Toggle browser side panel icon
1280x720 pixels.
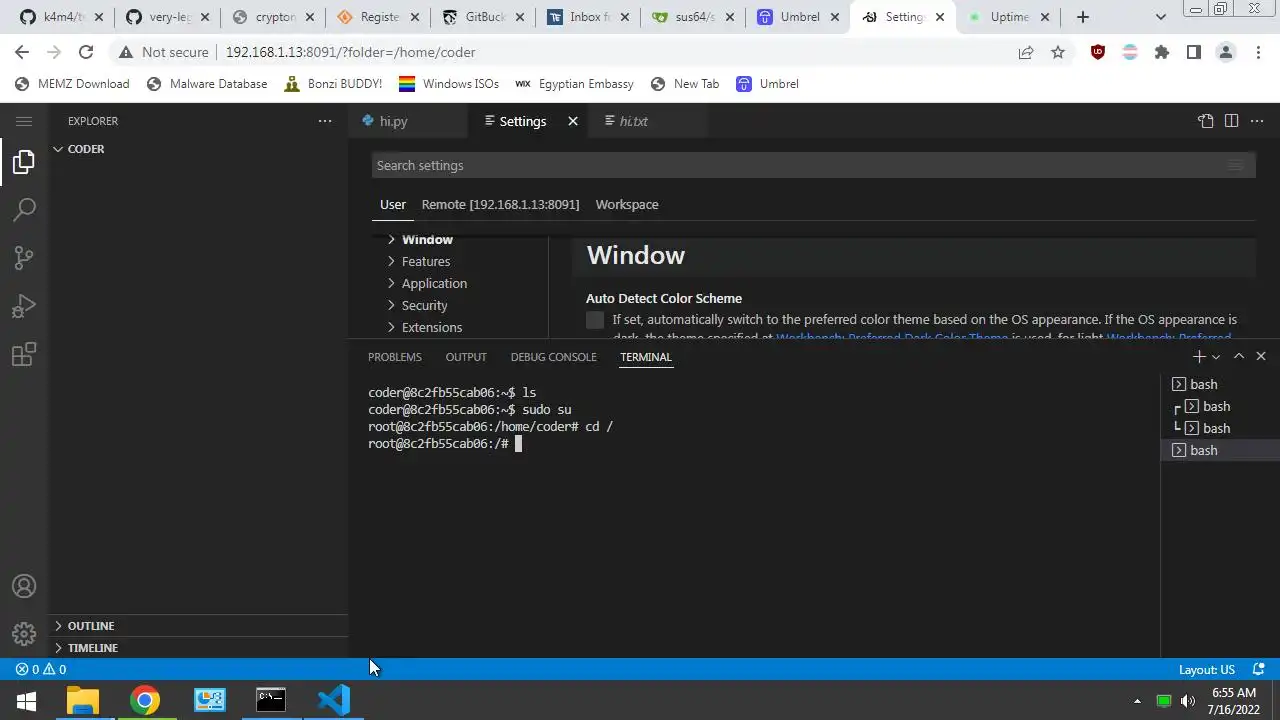tap(1194, 52)
